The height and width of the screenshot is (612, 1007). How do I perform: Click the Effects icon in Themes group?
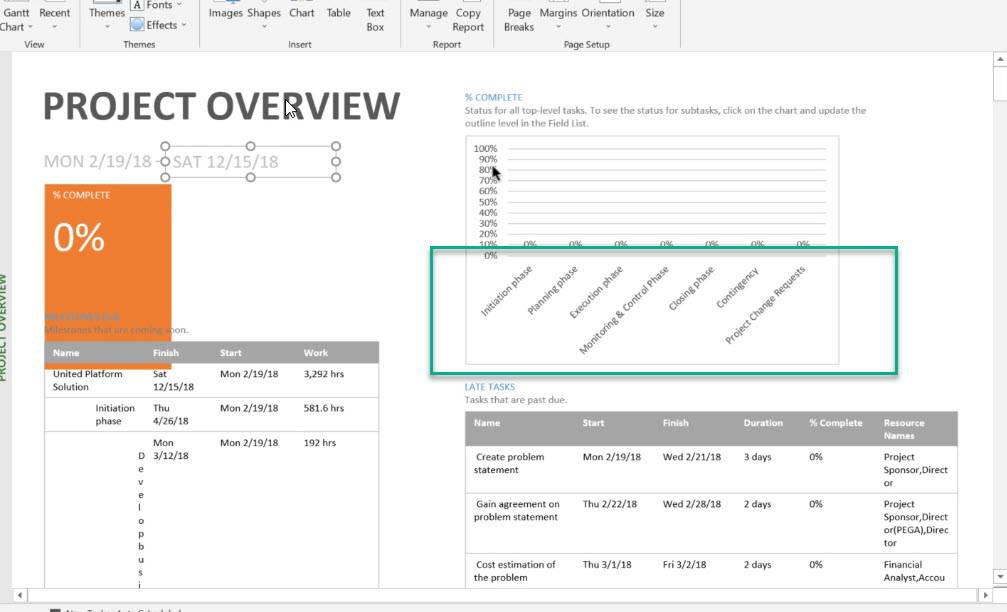[x=137, y=25]
